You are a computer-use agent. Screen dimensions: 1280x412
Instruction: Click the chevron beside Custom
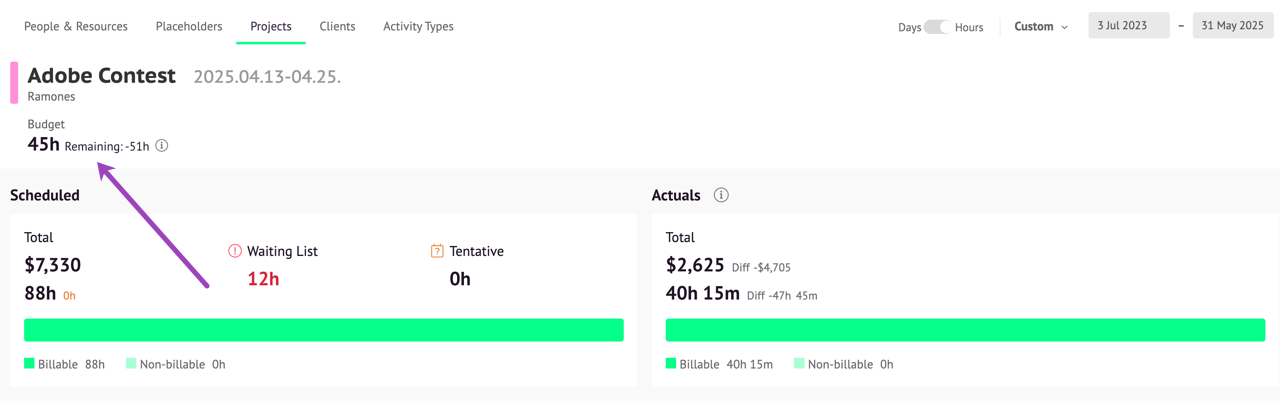pos(1064,27)
